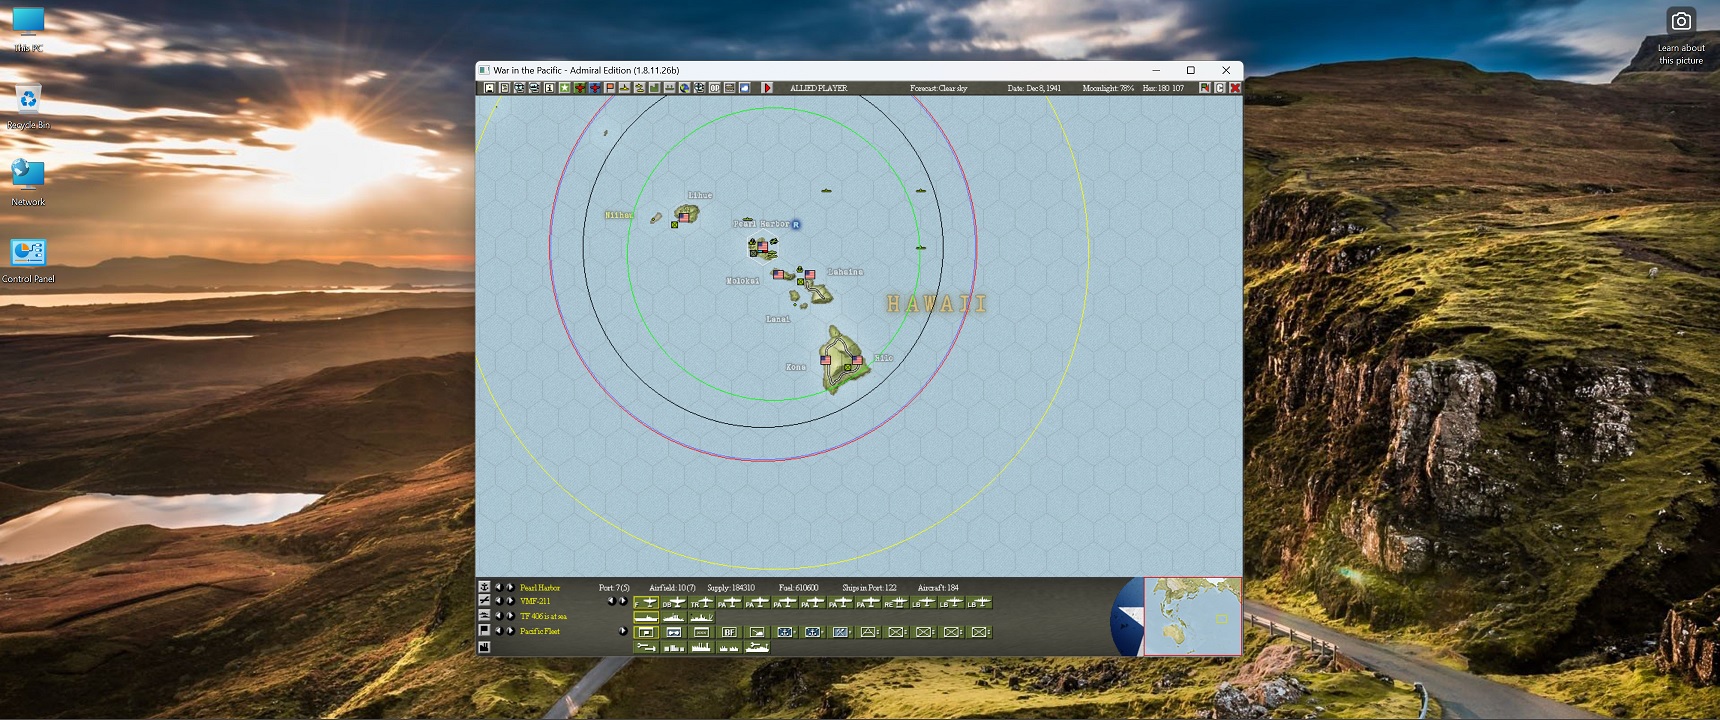
Task: Select the 'TR' transport air unit icon
Action: [702, 603]
